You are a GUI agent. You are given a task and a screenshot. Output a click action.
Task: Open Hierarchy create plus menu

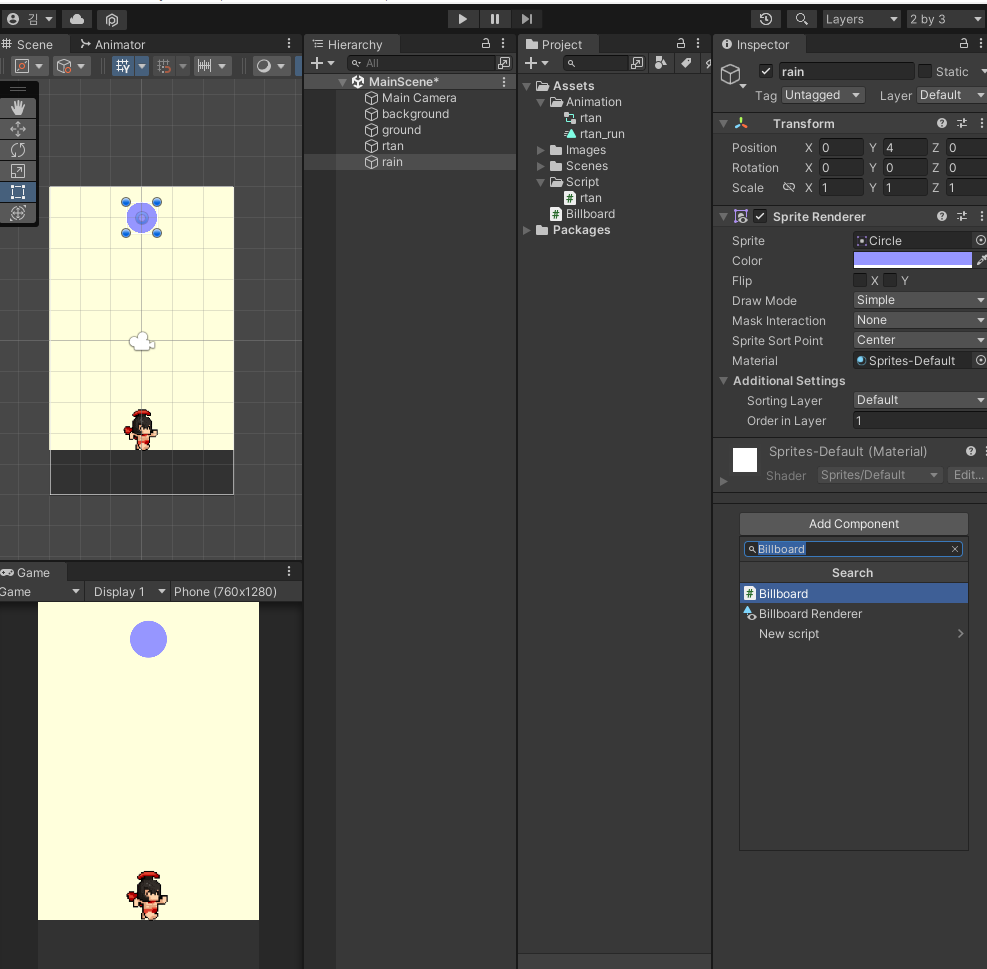(323, 63)
